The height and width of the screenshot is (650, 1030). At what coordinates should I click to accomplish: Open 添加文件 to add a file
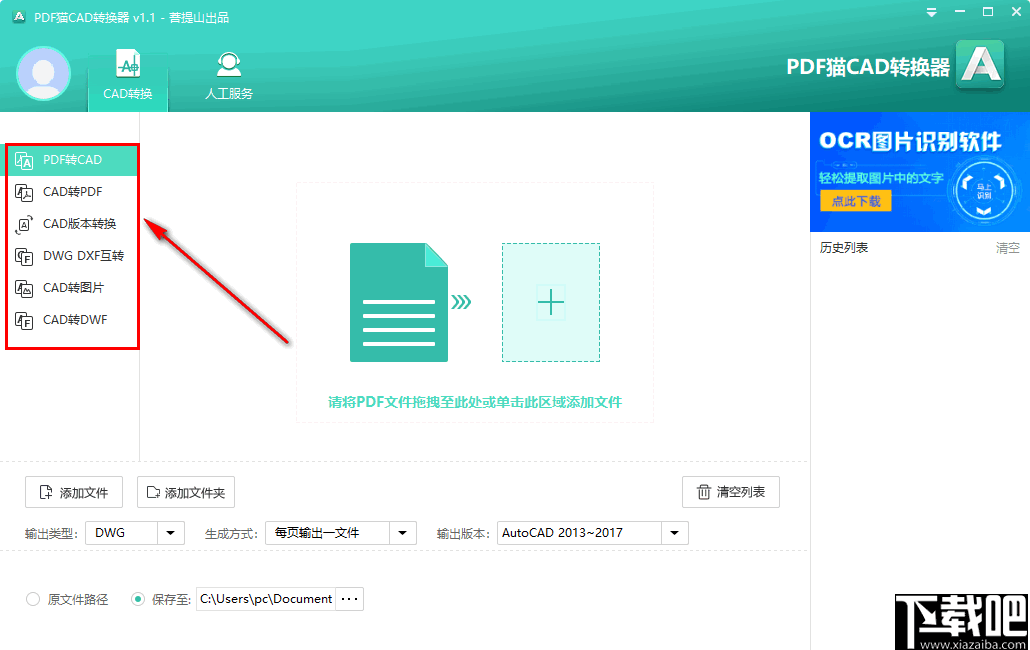coord(73,492)
